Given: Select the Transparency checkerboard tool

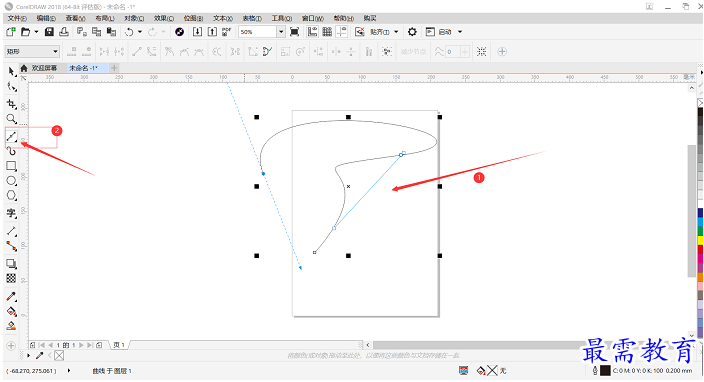Looking at the screenshot, I should point(11,278).
